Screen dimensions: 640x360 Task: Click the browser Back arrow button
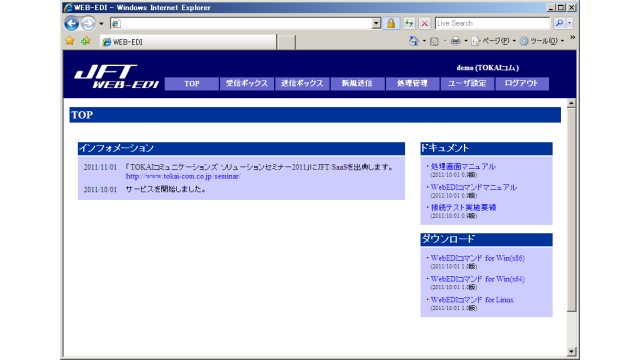coord(71,23)
